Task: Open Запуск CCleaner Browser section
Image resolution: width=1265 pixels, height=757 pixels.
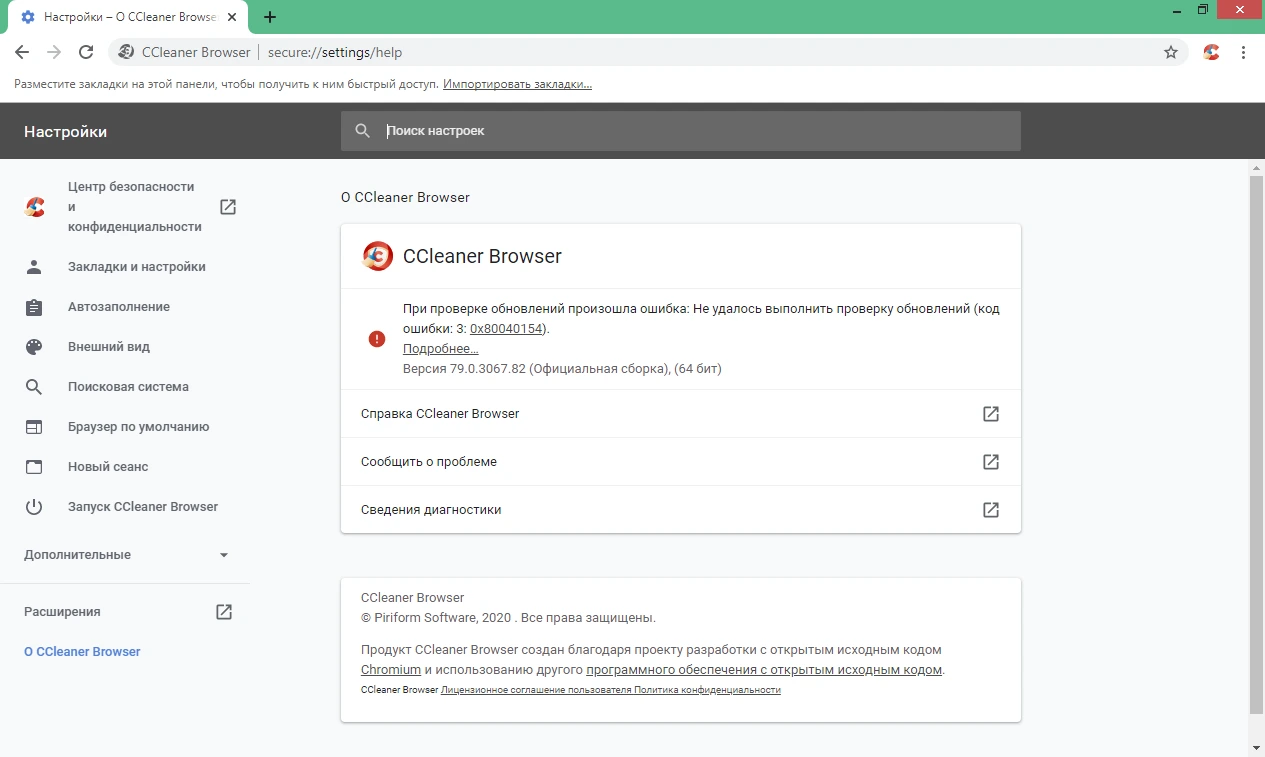Action: [x=125, y=507]
